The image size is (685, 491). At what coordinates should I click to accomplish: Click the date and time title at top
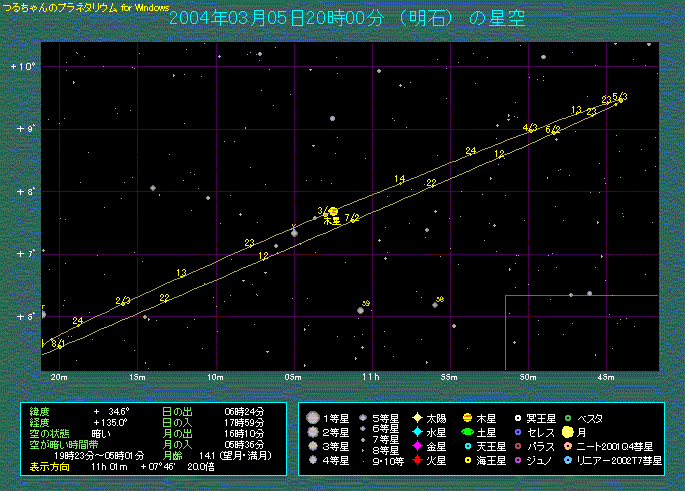345,19
